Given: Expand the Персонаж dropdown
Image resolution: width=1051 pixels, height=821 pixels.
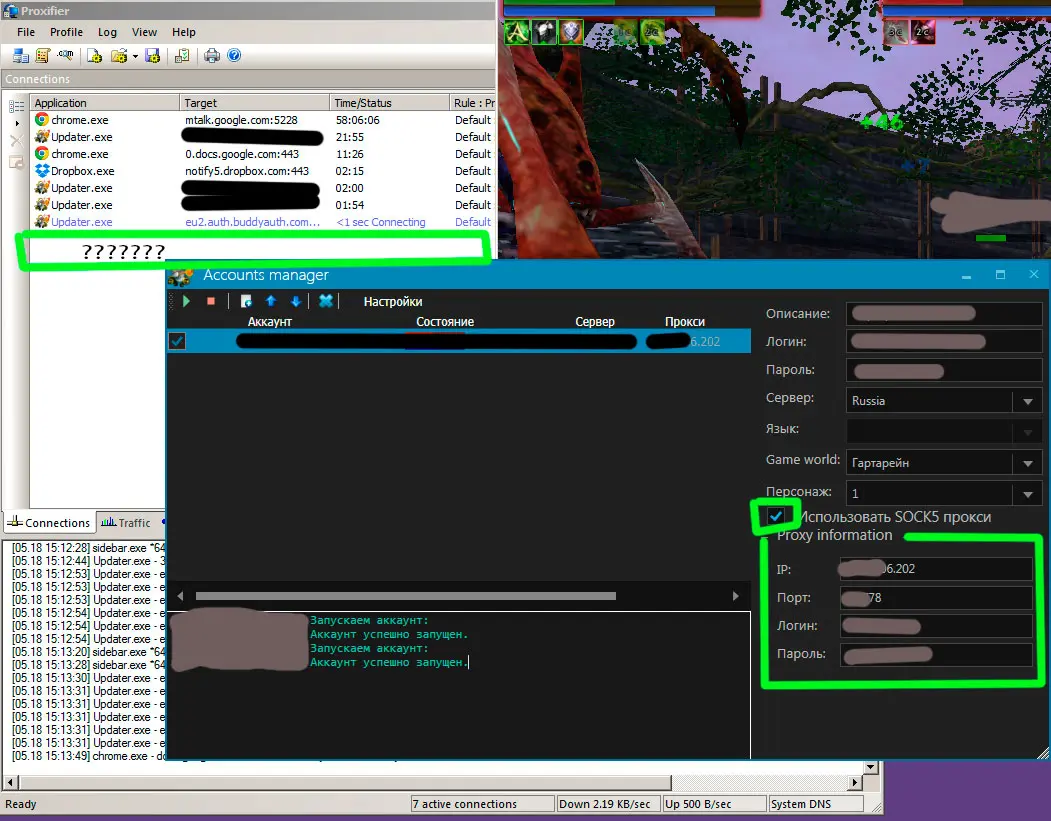Looking at the screenshot, I should (x=1026, y=495).
